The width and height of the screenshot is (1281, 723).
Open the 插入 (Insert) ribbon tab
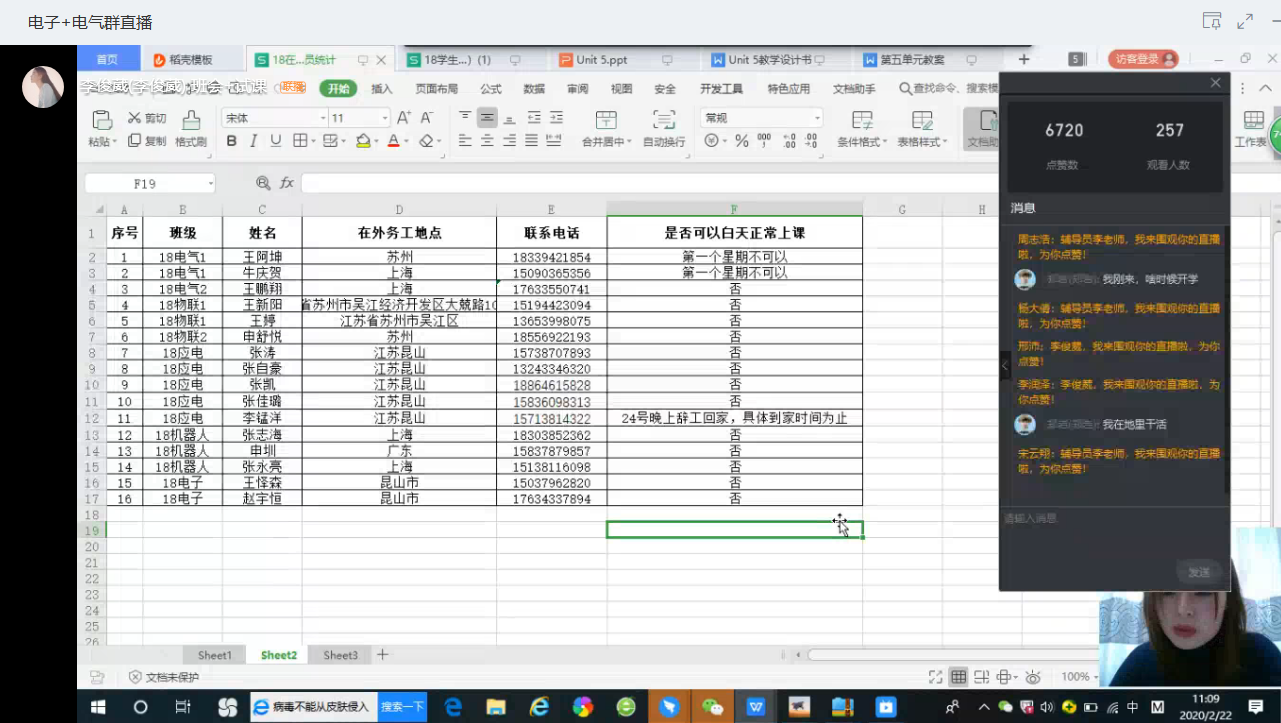click(382, 88)
